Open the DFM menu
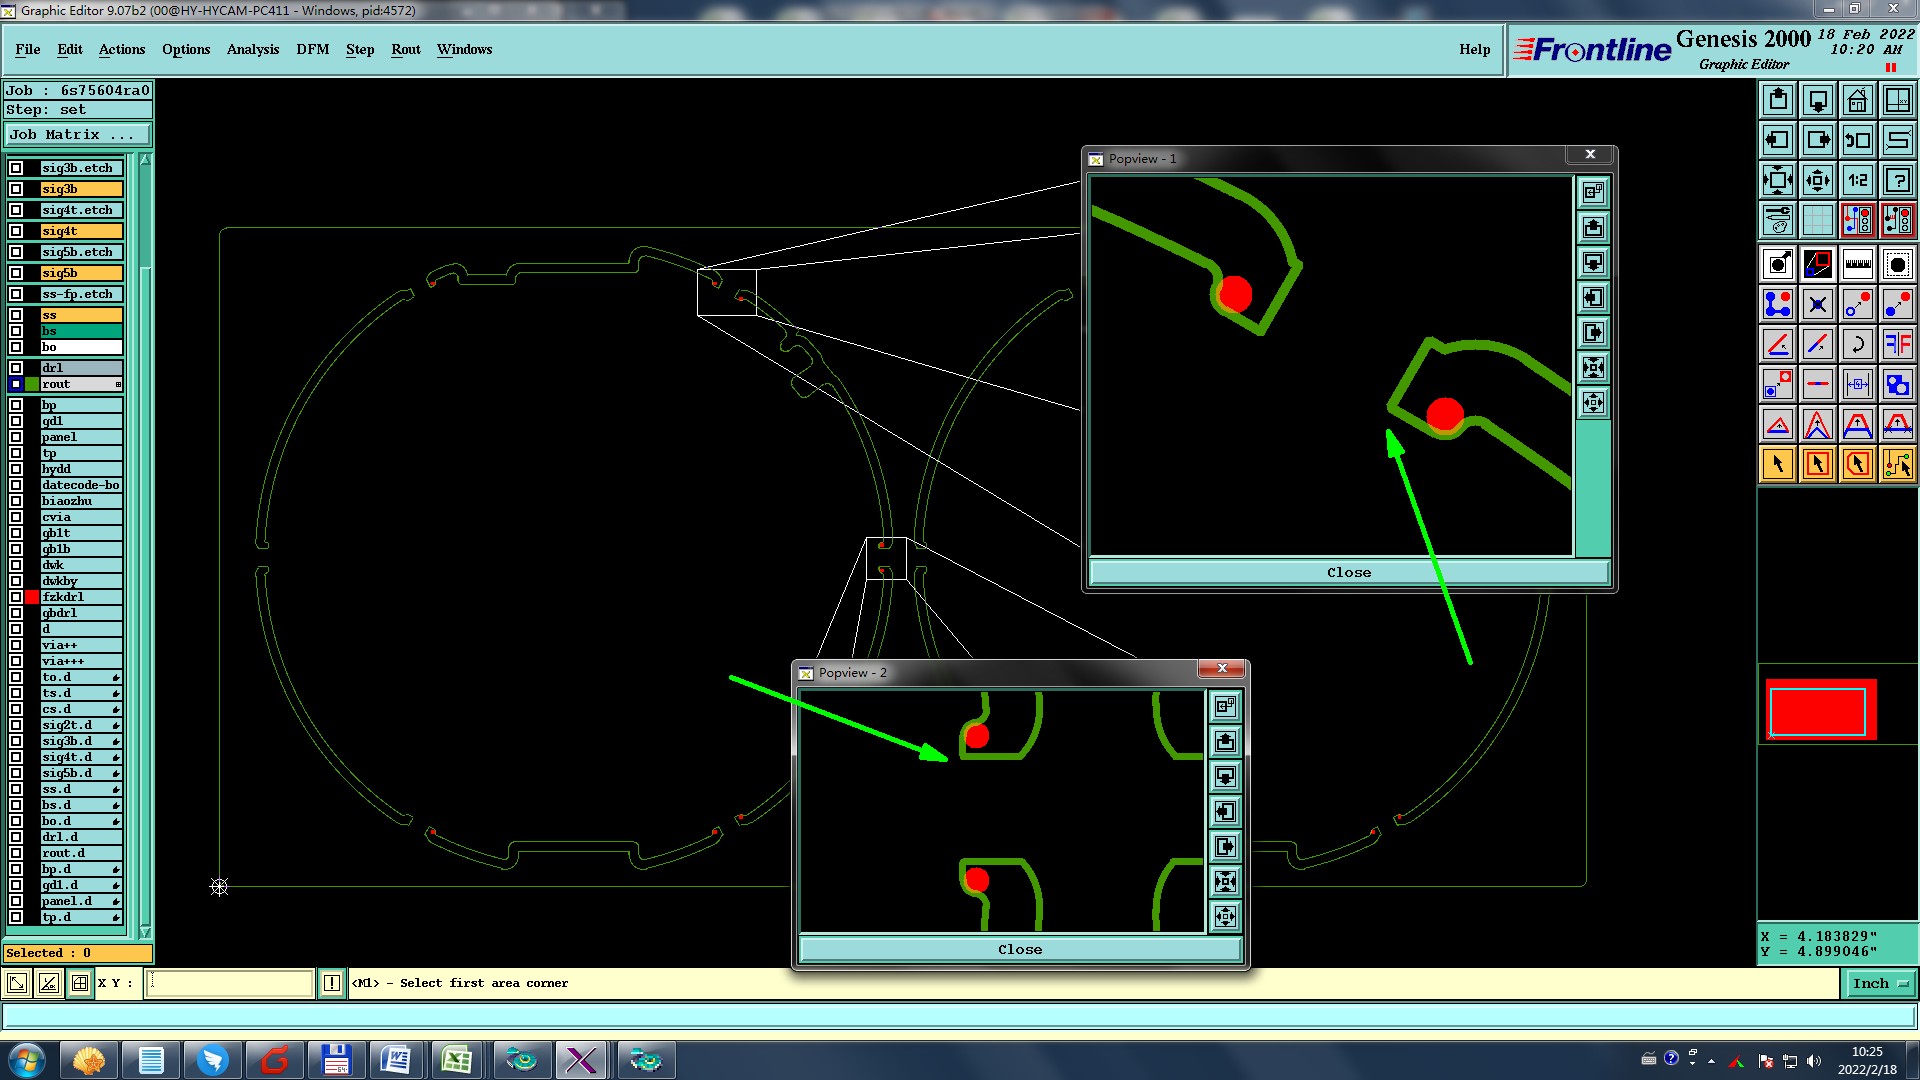This screenshot has width=1920, height=1080. [313, 49]
